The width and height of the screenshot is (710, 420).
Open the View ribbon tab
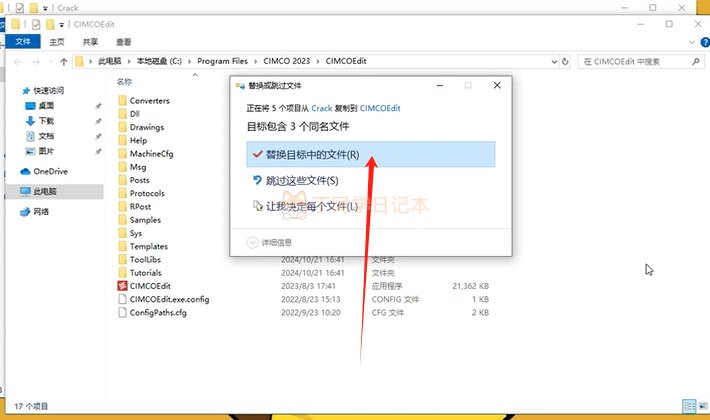[124, 42]
